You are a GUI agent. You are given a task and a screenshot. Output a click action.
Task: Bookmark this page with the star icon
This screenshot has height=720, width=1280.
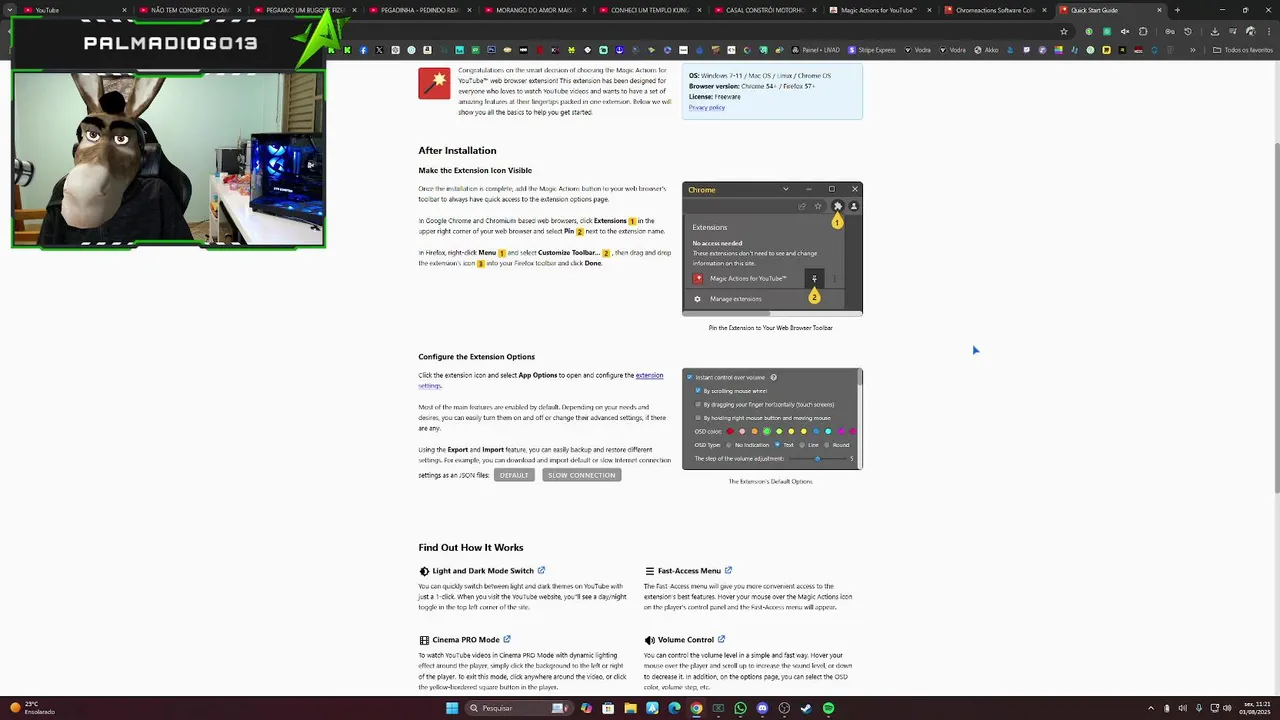(1064, 31)
